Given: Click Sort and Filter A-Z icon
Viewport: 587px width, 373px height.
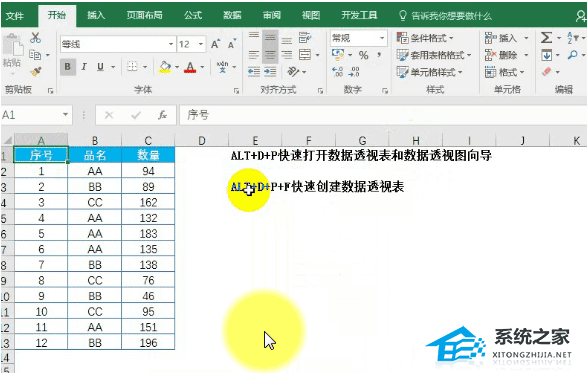Looking at the screenshot, I should tap(573, 38).
